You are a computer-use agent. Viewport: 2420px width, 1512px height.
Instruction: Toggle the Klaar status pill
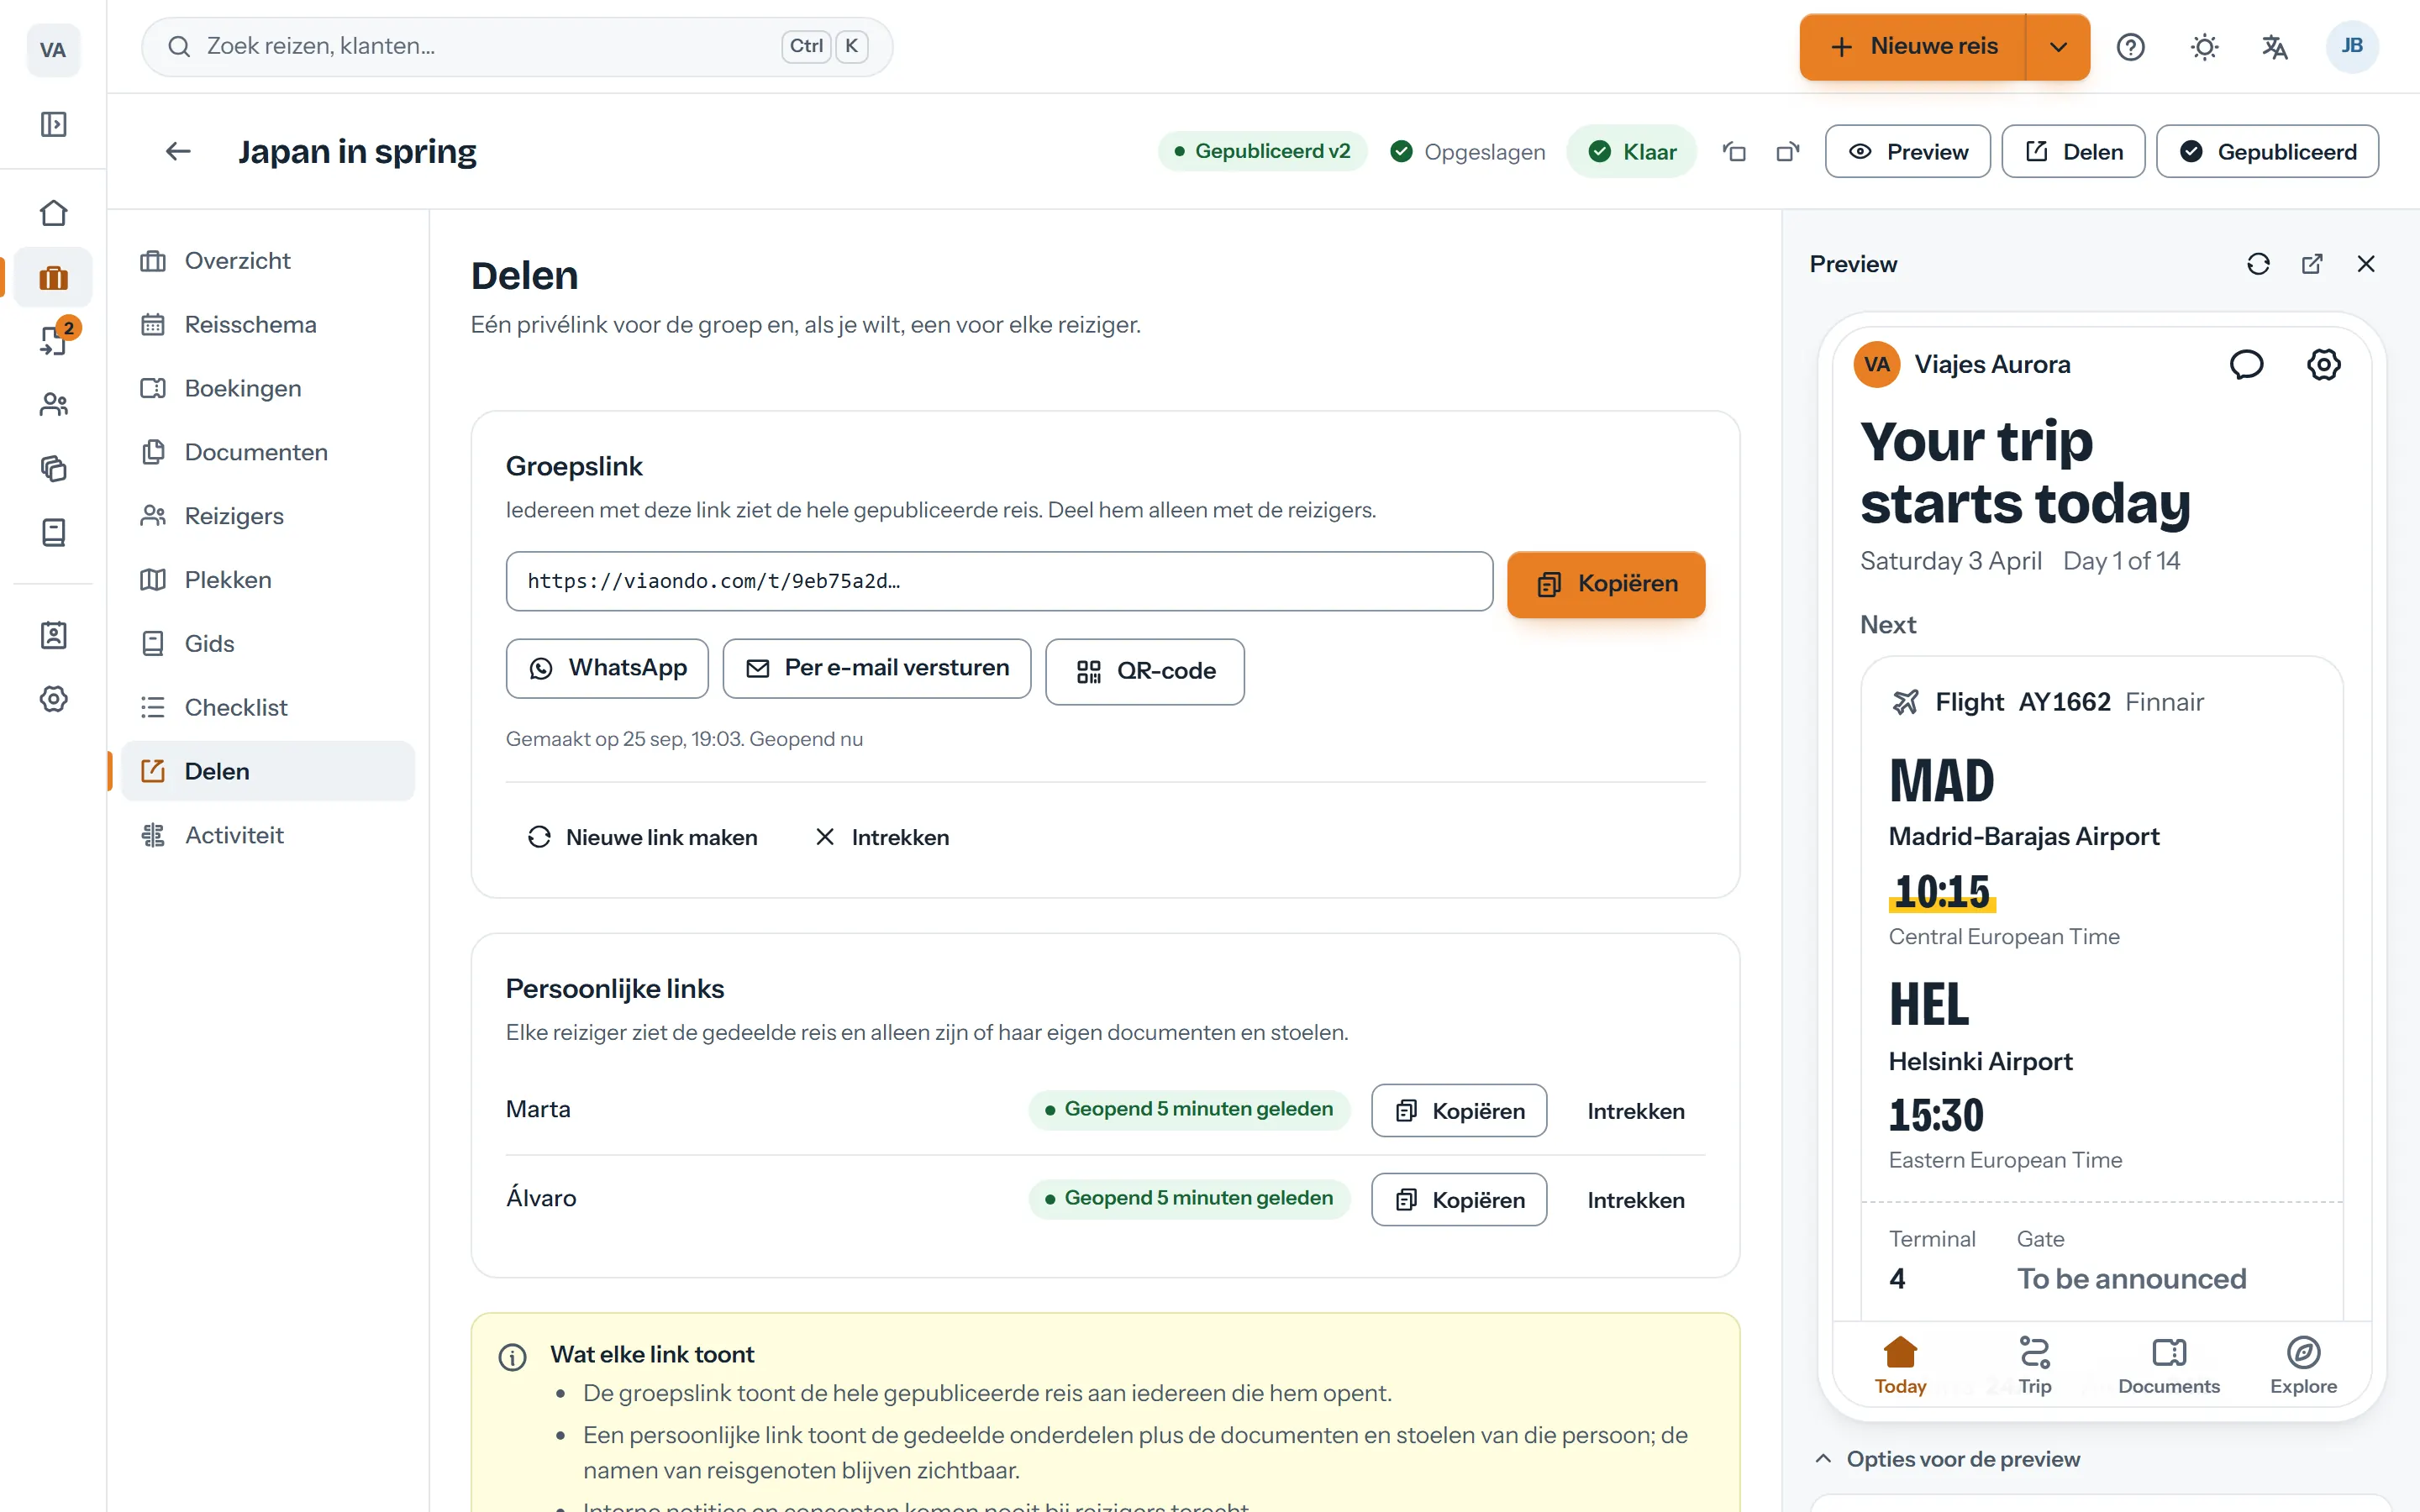(1632, 151)
